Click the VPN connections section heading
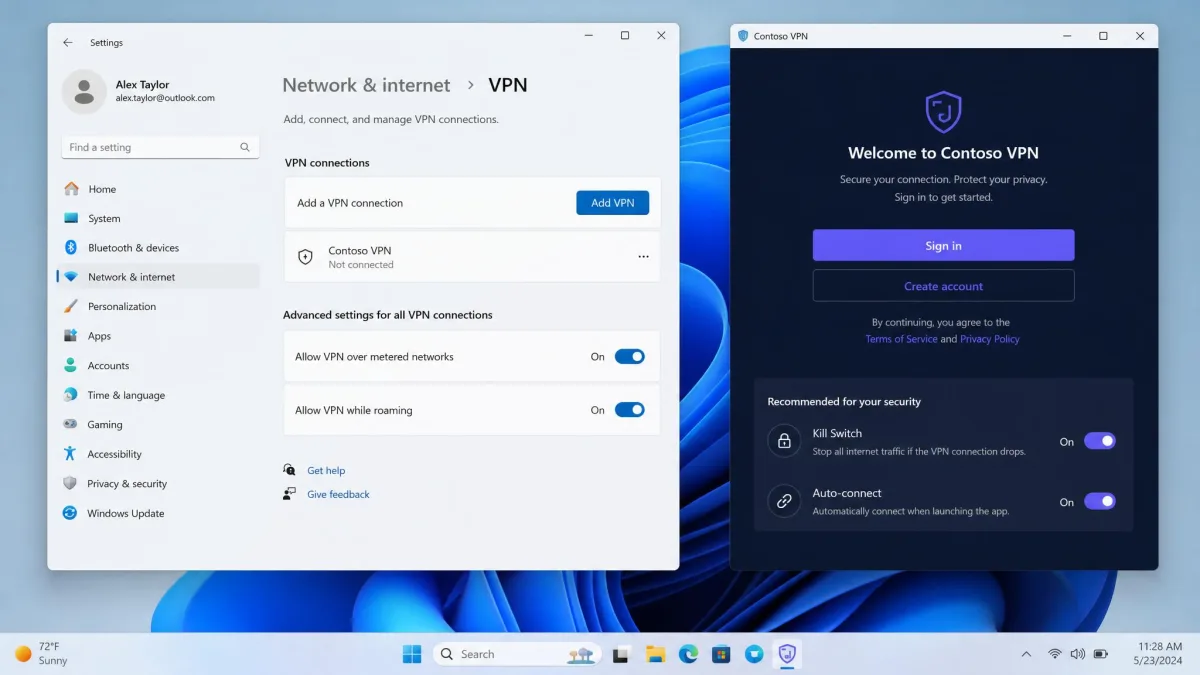Viewport: 1200px width, 675px height. point(327,163)
